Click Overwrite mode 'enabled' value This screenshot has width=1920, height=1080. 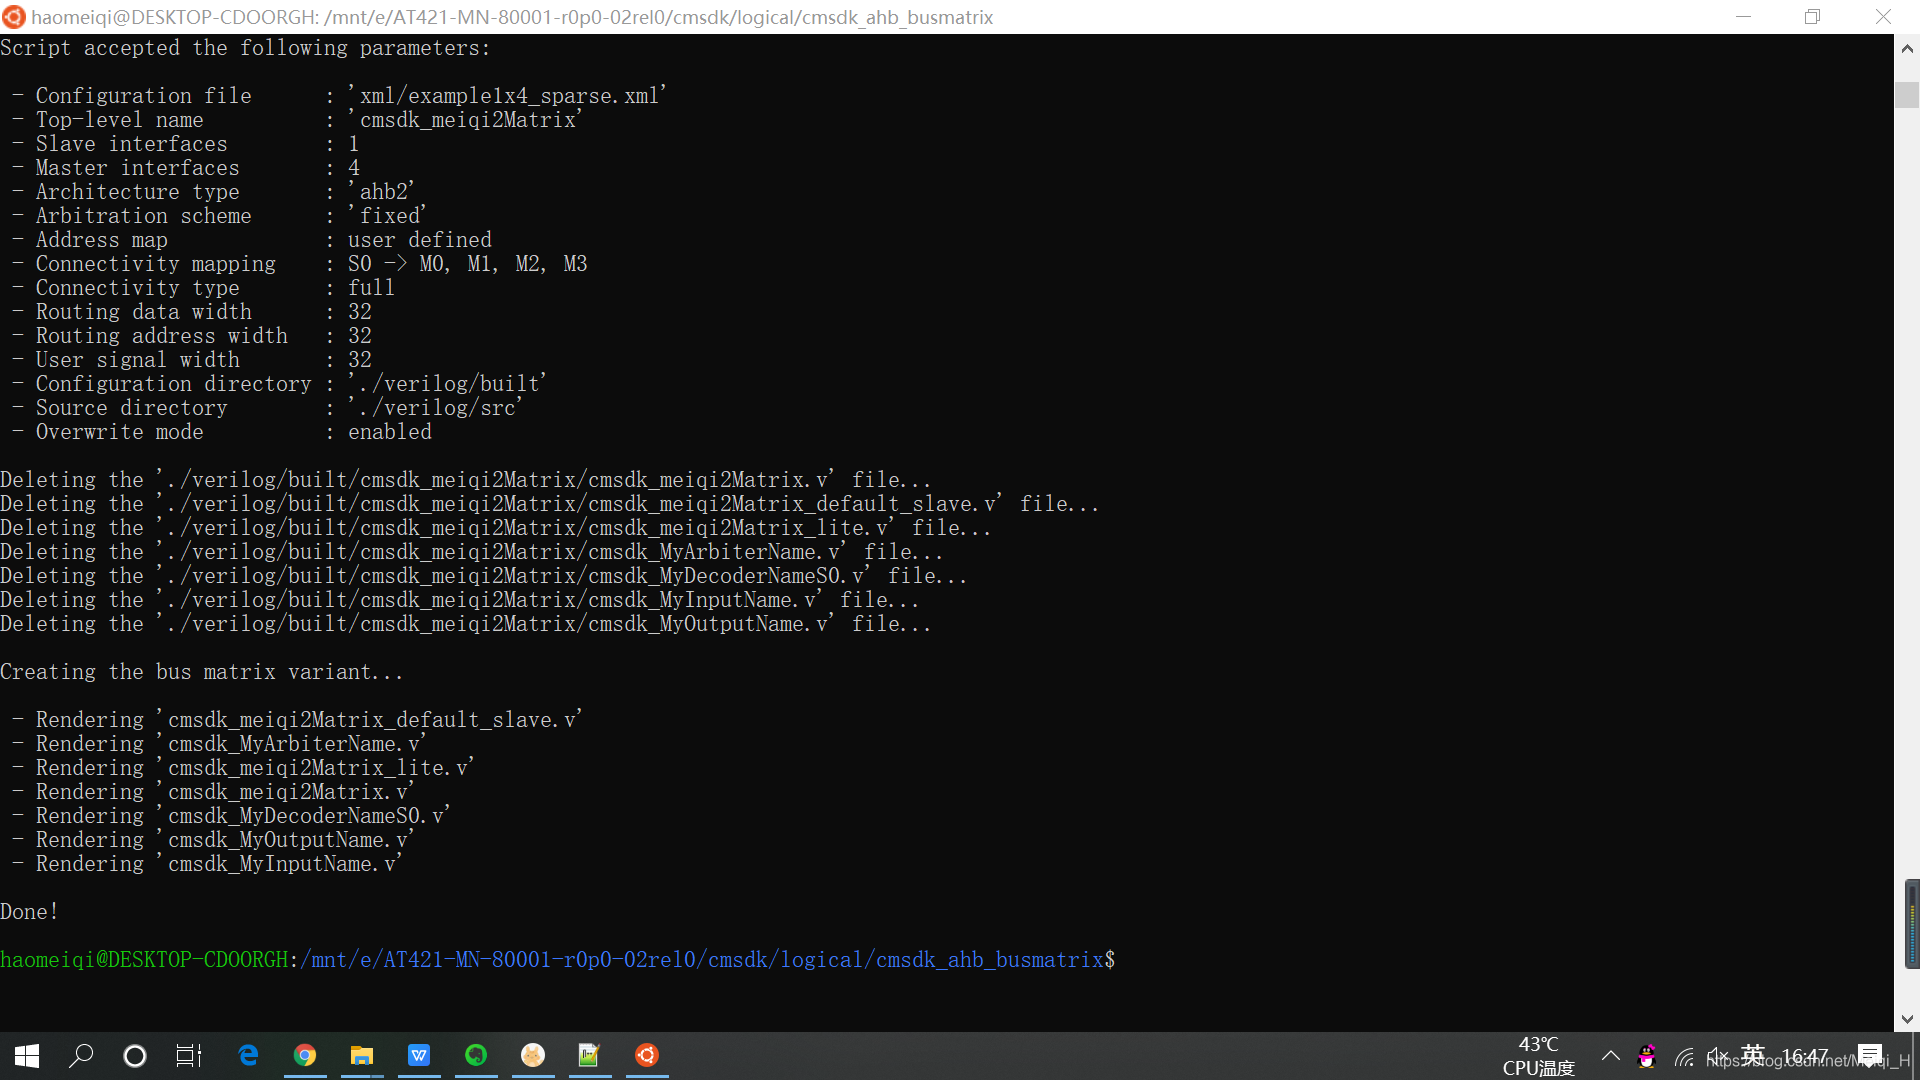(x=390, y=432)
